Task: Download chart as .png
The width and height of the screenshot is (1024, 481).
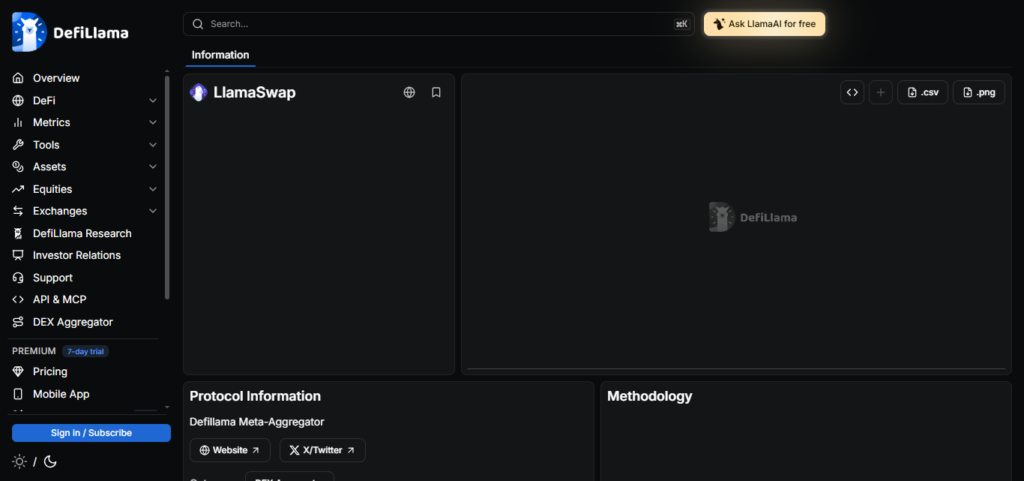Action: (x=979, y=92)
